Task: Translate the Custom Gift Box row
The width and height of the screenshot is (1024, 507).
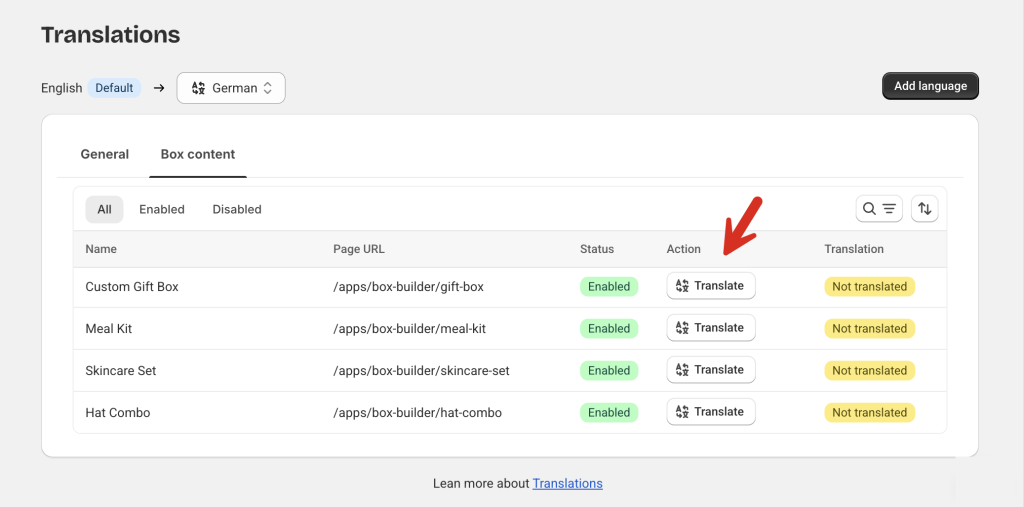Action: click(x=711, y=286)
